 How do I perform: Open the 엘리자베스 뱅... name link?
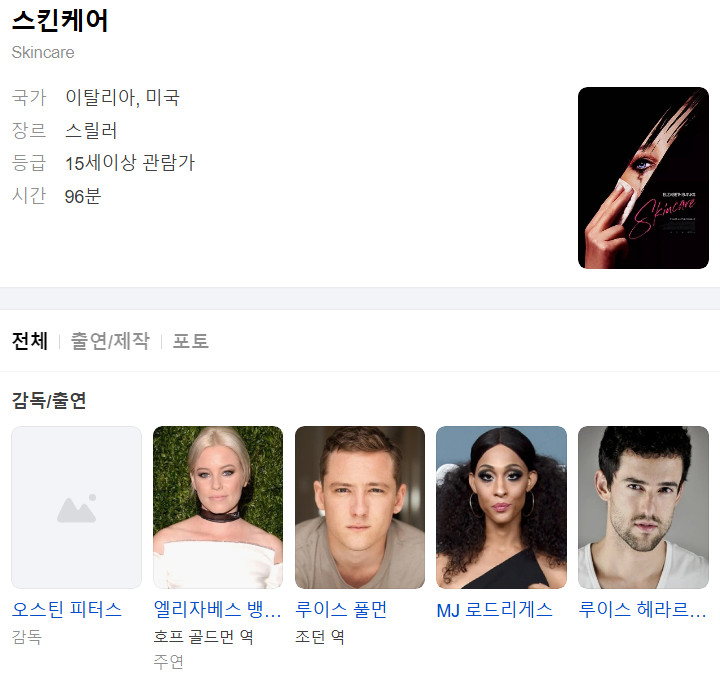[217, 610]
